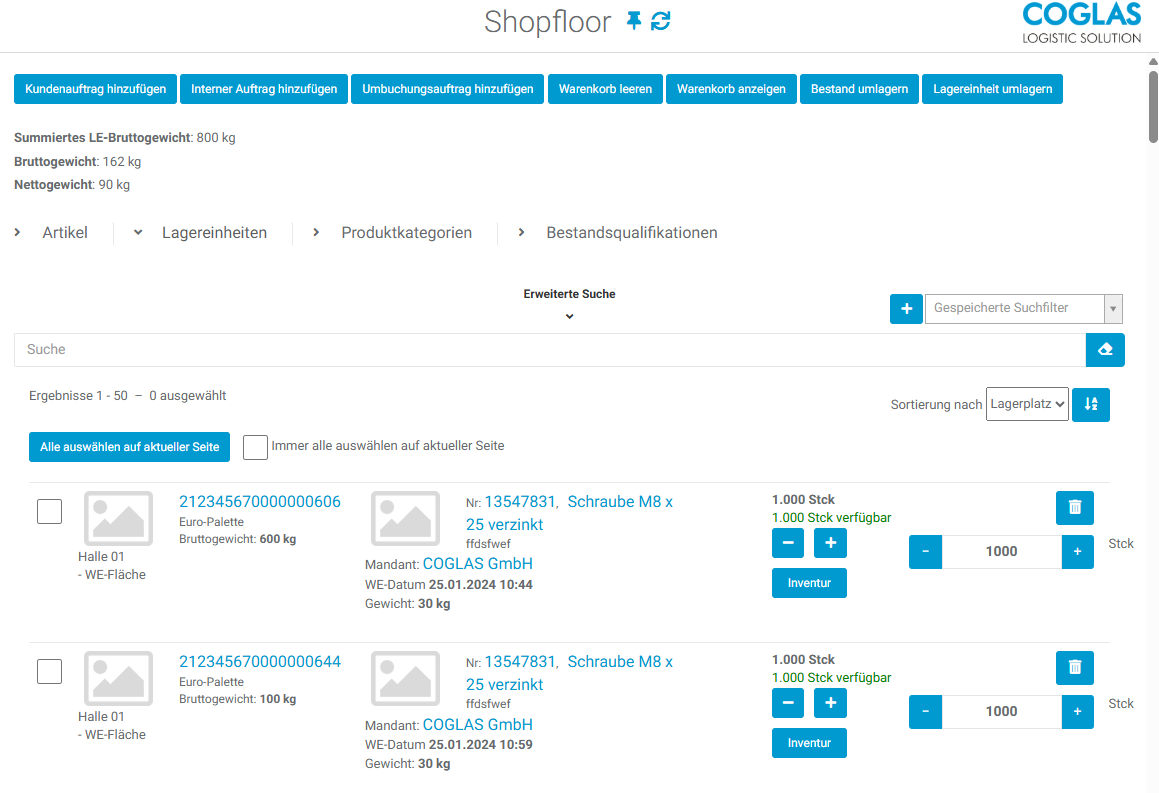Toggle sort direction with the A-Z icon
The height and width of the screenshot is (793, 1159).
[x=1091, y=405]
